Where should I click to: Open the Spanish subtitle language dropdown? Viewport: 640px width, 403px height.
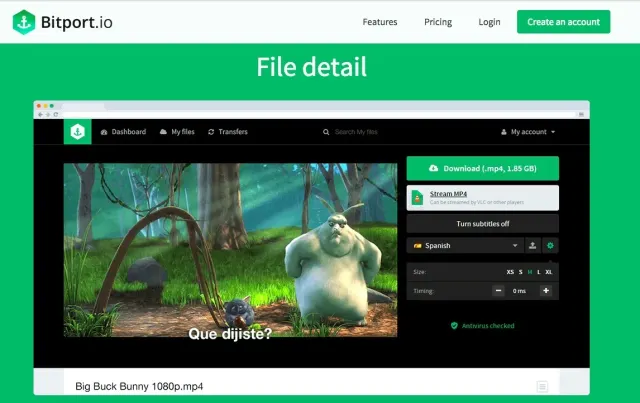465,245
